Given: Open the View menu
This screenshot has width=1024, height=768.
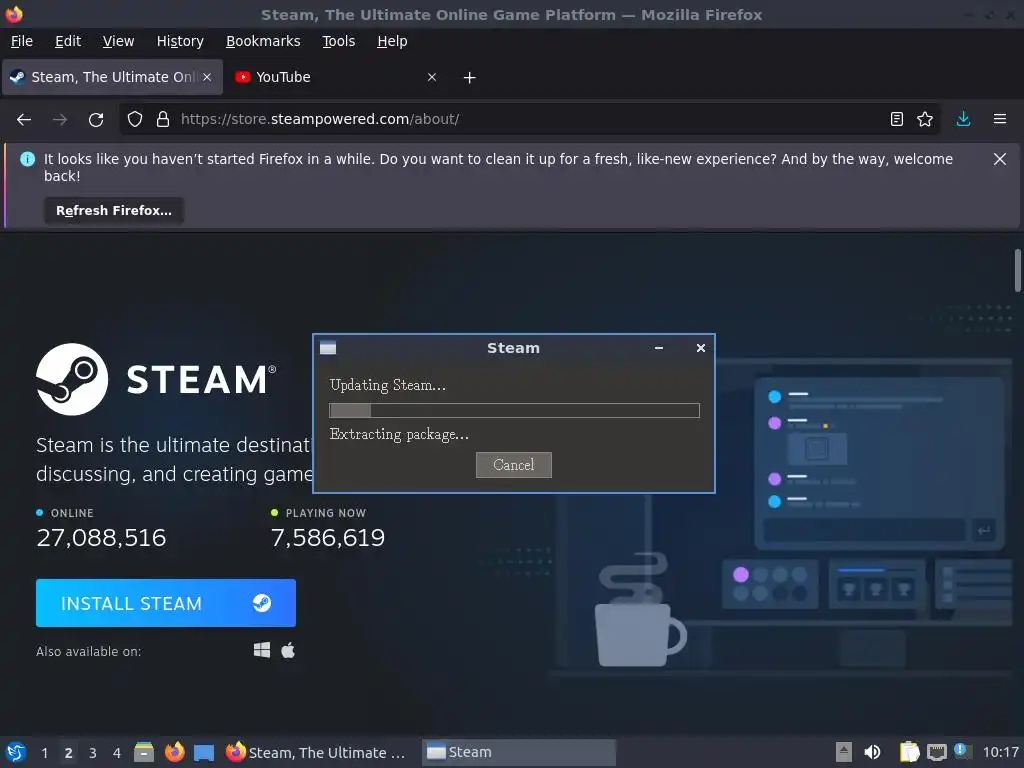Looking at the screenshot, I should (118, 41).
